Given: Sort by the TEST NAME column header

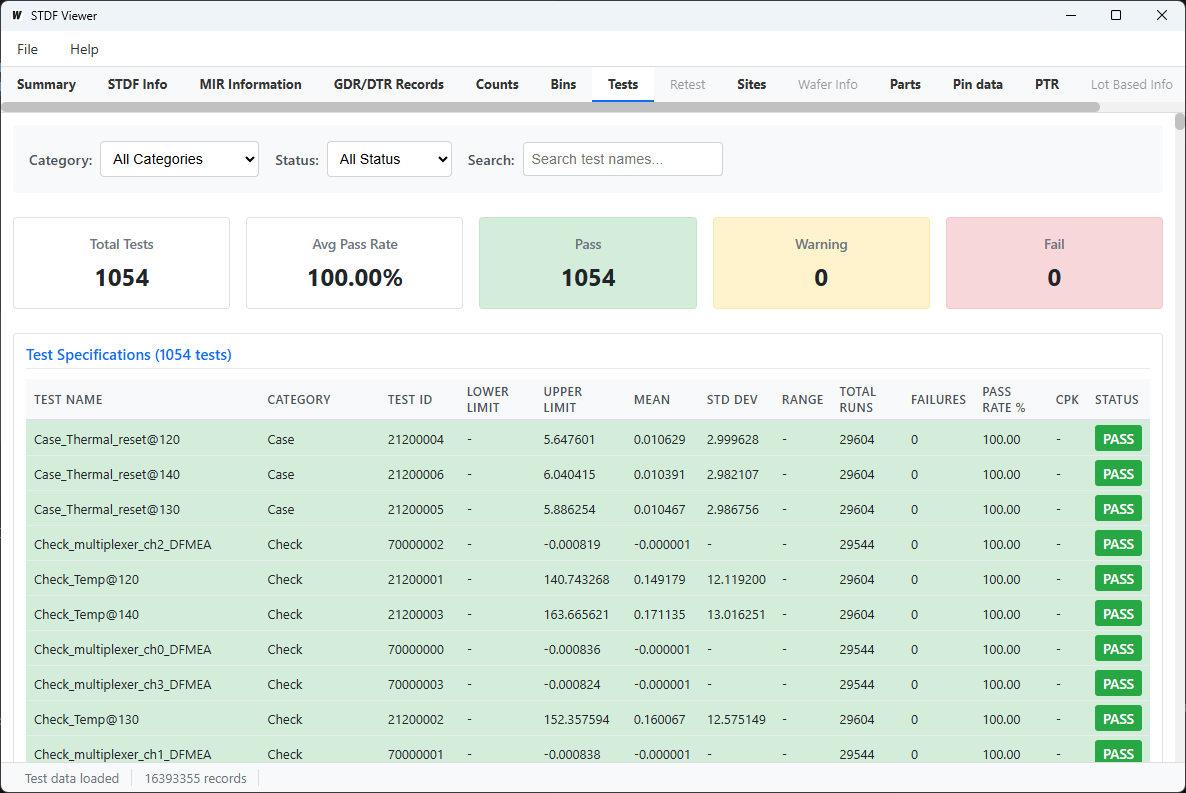Looking at the screenshot, I should 68,400.
